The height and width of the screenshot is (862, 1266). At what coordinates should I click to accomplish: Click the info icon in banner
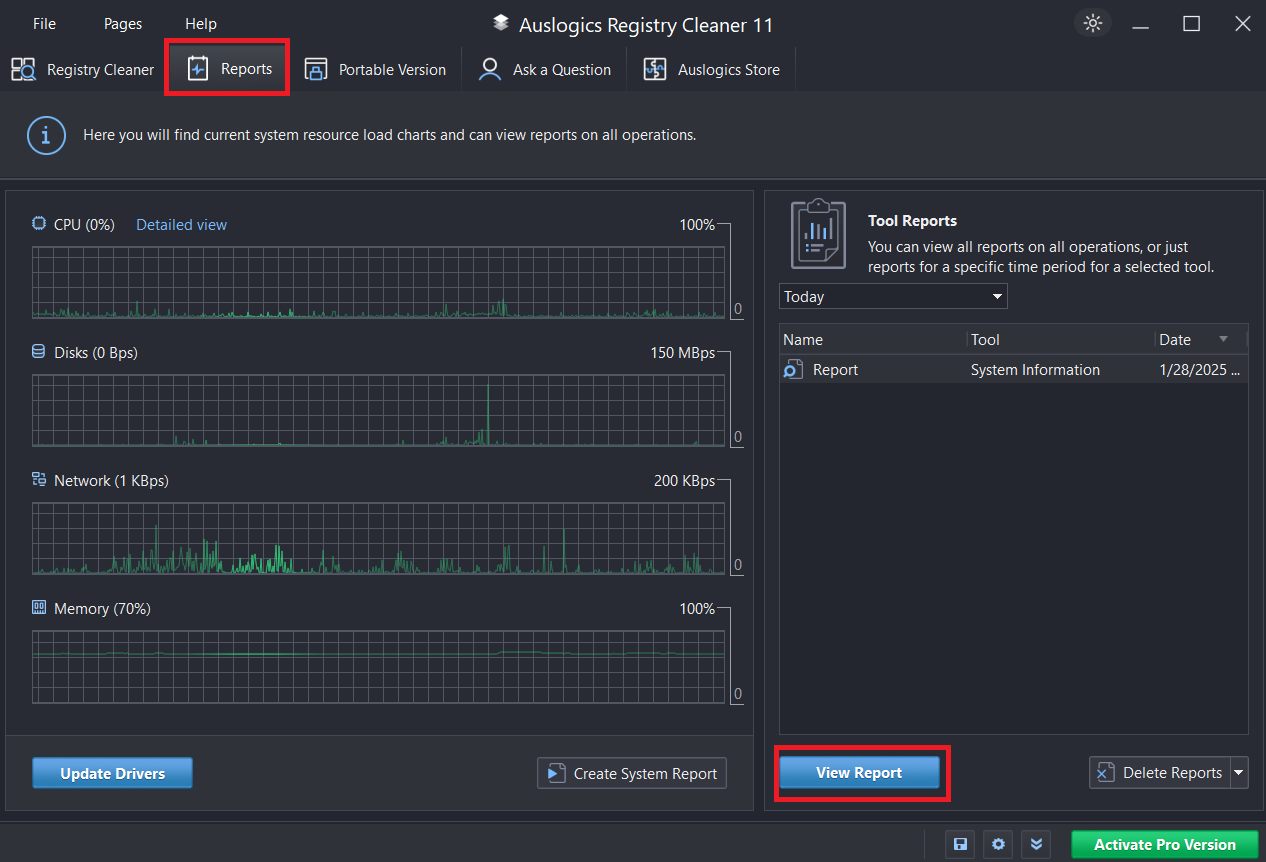[46, 135]
